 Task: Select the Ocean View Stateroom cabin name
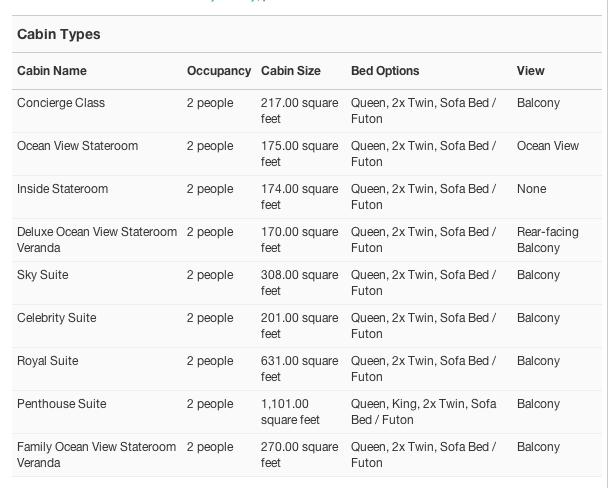tap(78, 146)
